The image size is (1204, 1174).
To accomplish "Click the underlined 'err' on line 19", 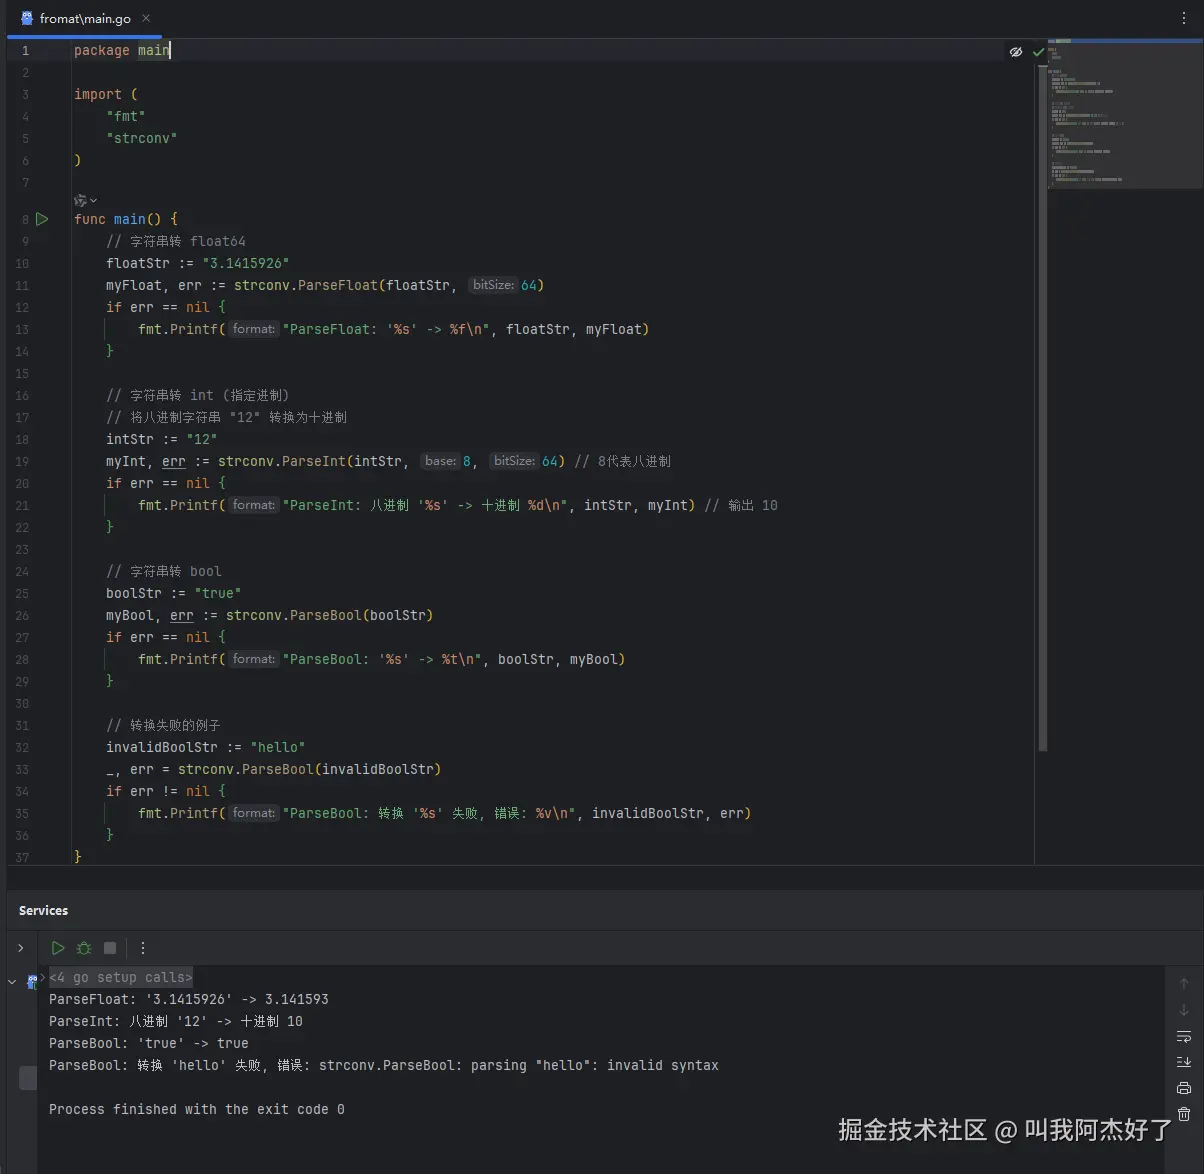I will pyautogui.click(x=174, y=461).
